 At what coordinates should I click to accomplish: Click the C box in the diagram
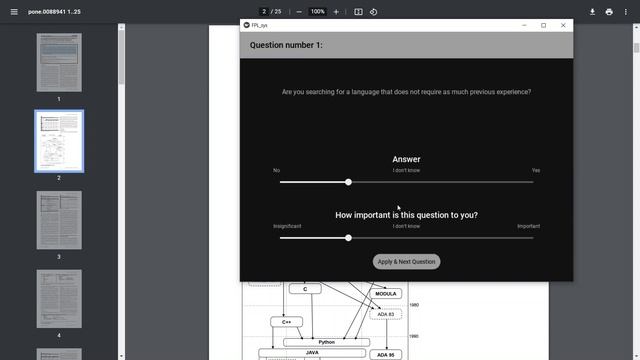click(305, 289)
